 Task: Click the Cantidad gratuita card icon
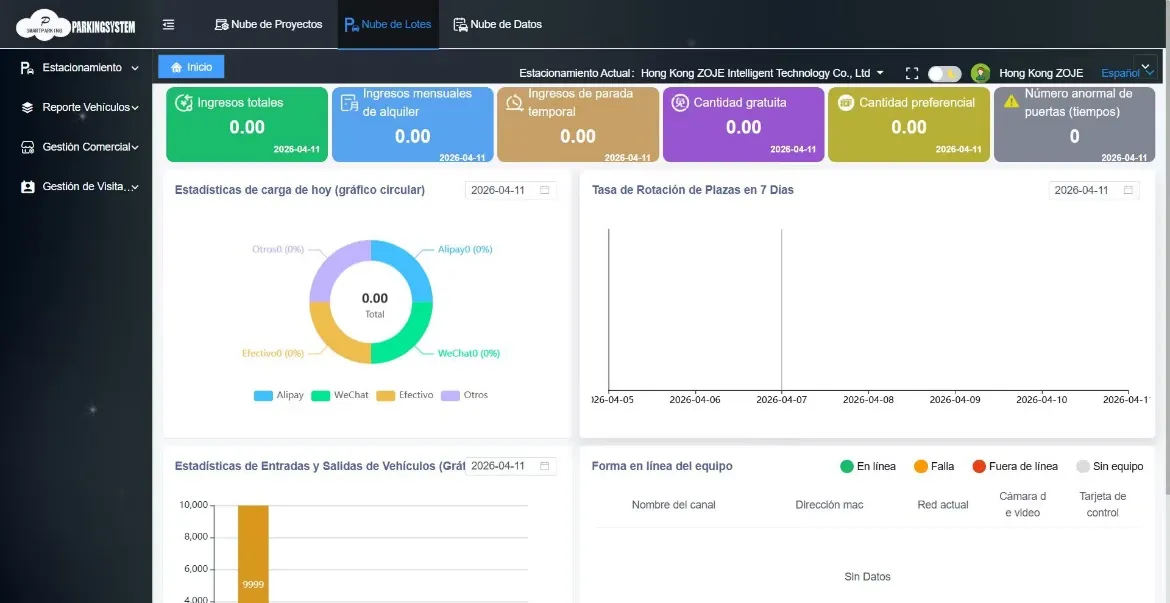point(680,102)
